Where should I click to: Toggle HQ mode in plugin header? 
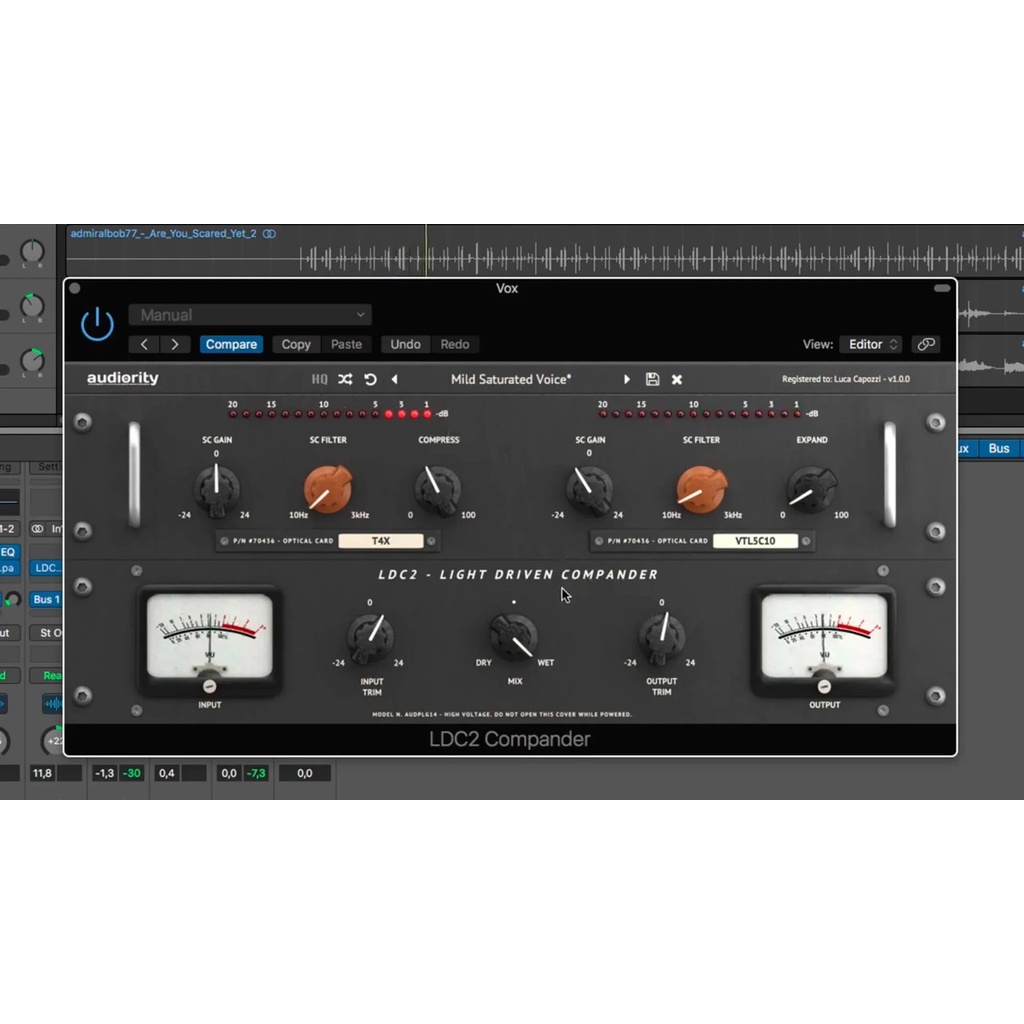pos(319,379)
